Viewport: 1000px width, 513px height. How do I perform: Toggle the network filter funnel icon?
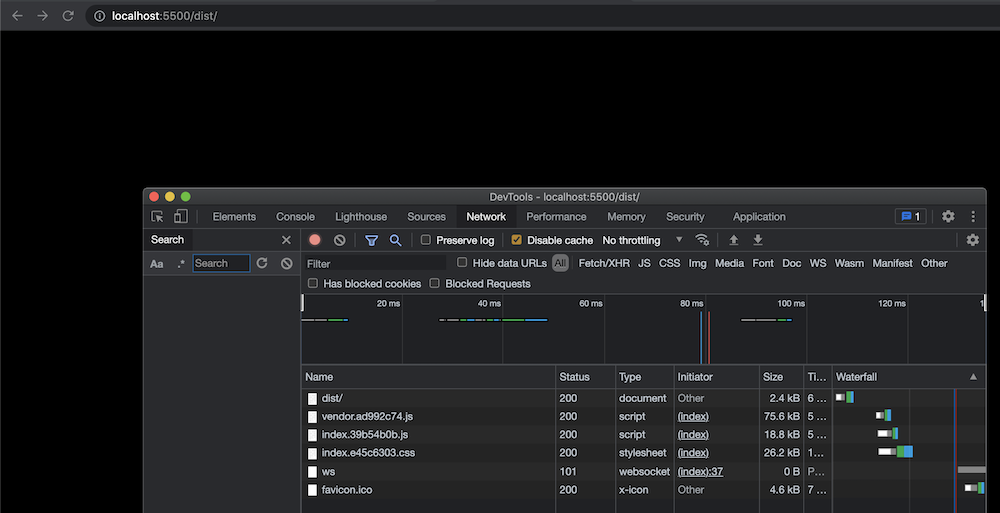(371, 241)
